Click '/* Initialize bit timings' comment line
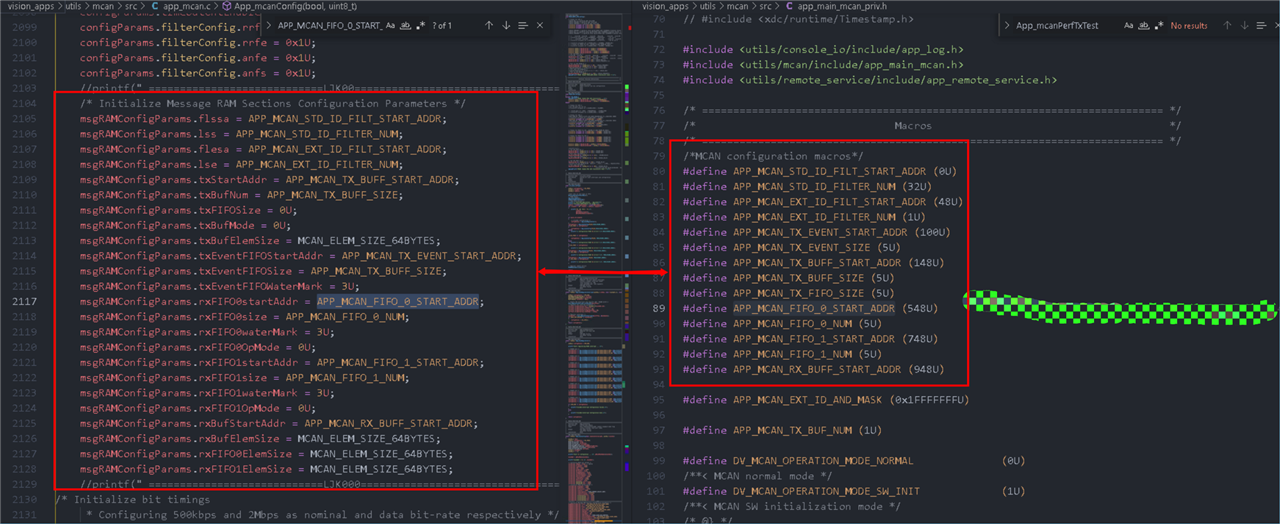Screen dimensions: 1280x524 pos(132,499)
